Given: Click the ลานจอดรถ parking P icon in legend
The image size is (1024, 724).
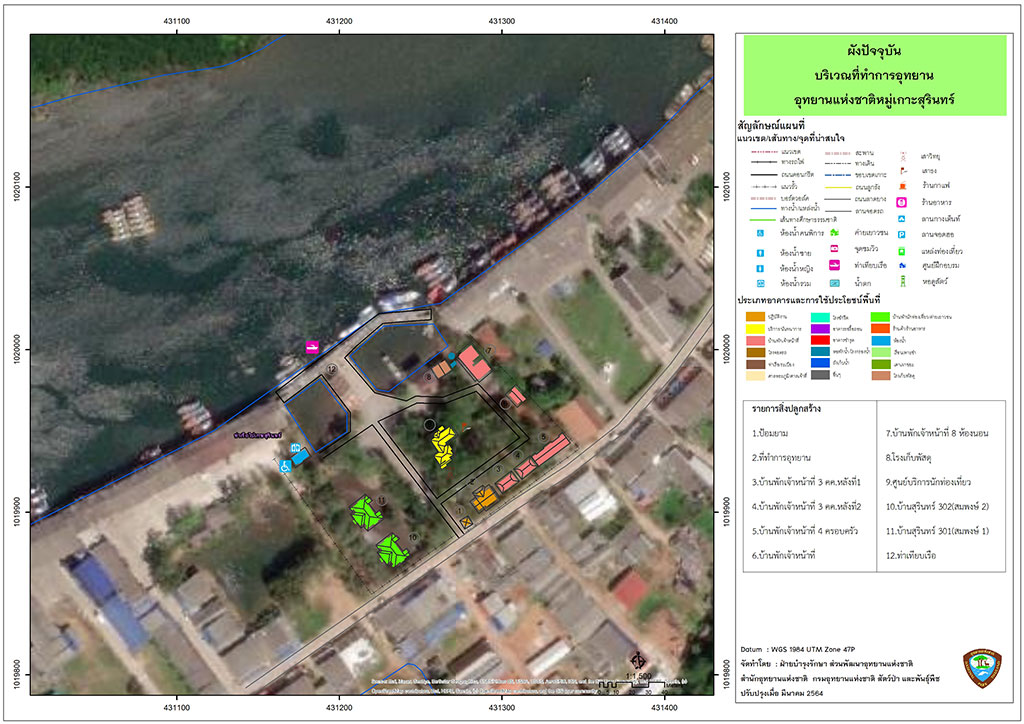Looking at the screenshot, I should 902,234.
